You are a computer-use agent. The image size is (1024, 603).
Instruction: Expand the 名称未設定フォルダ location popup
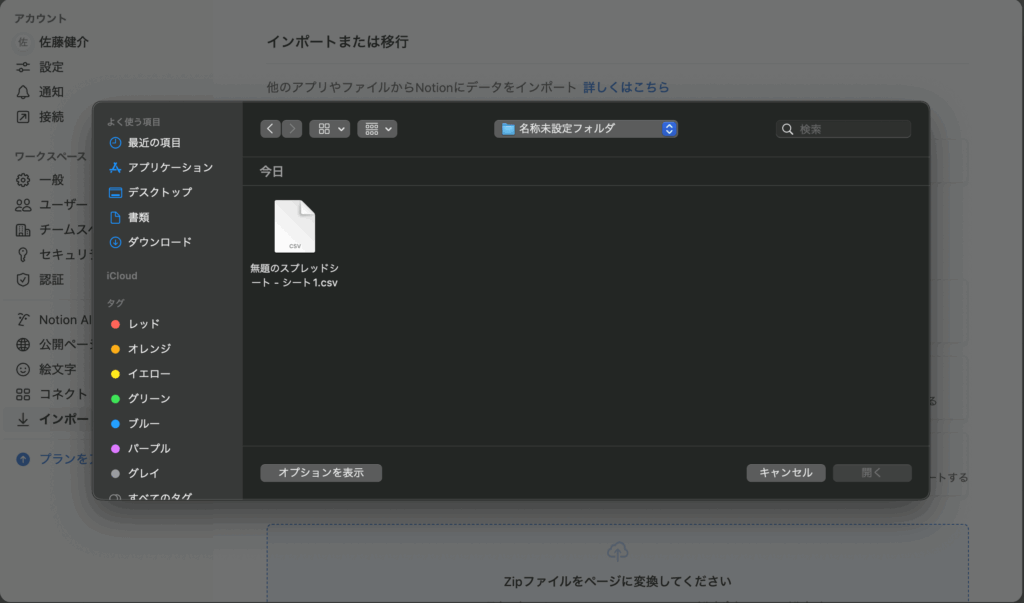pos(586,129)
